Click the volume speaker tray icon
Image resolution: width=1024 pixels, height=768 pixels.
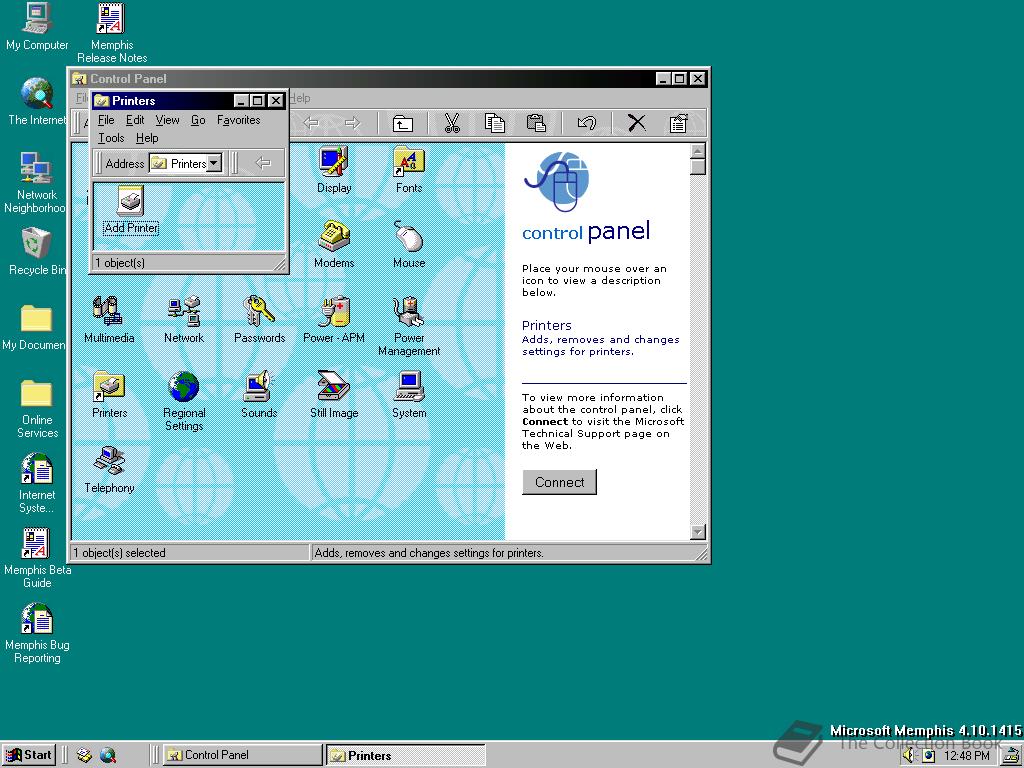(x=908, y=756)
